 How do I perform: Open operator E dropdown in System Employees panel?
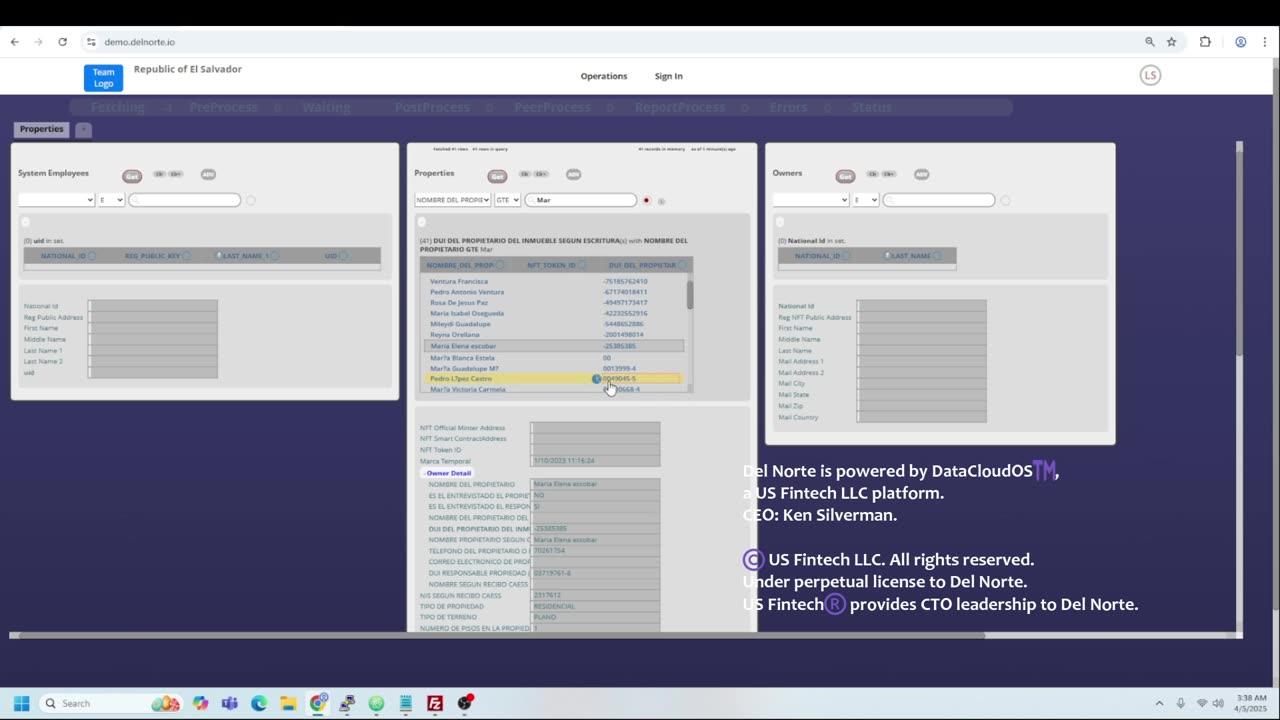pos(111,200)
